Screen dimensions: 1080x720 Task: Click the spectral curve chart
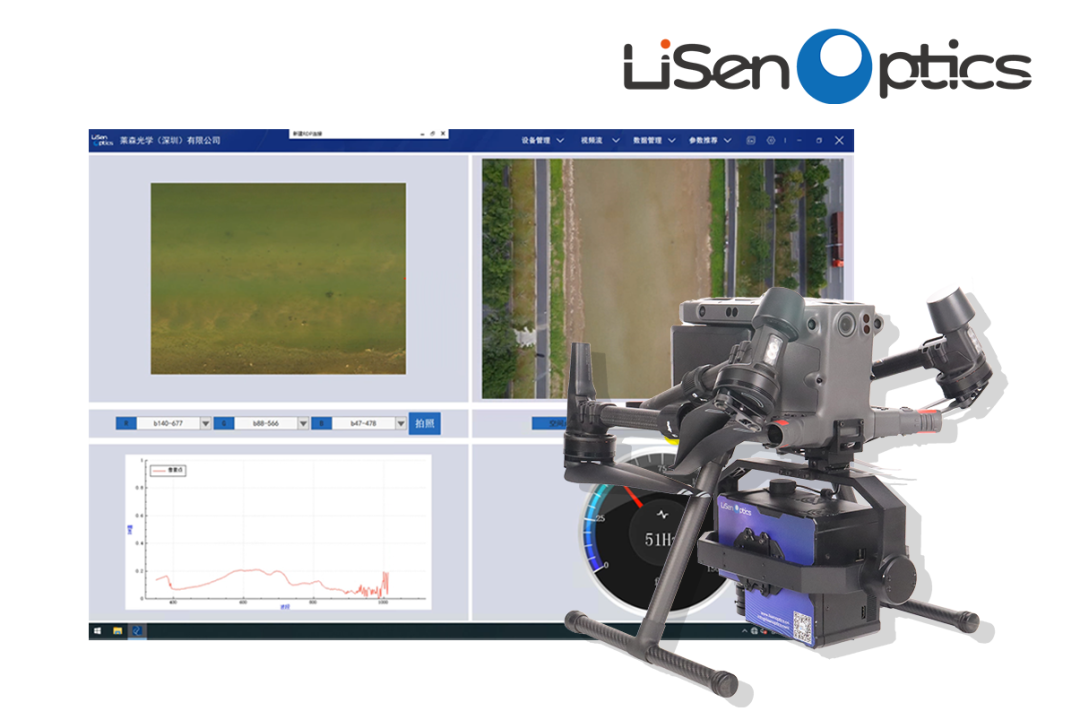(x=278, y=532)
